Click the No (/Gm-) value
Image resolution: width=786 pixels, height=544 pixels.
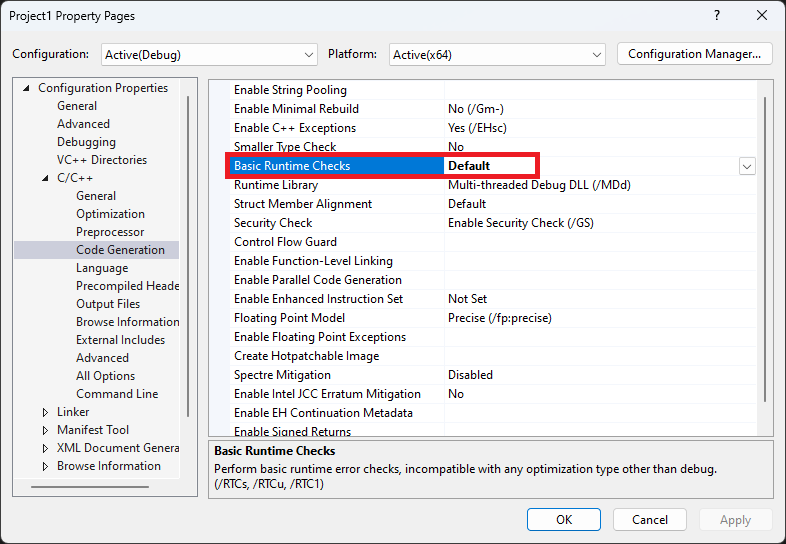click(x=476, y=109)
